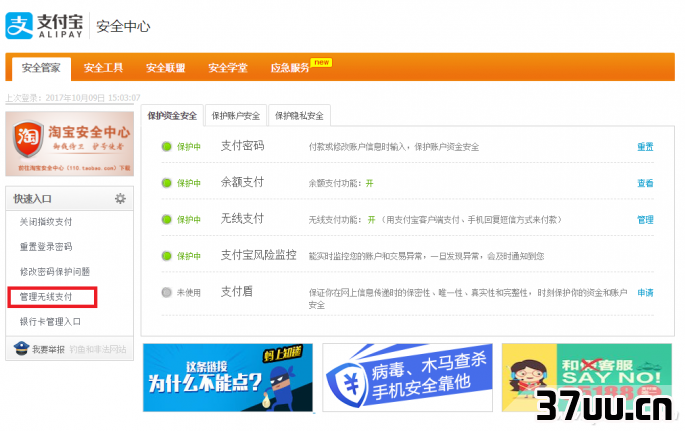Open 银行卡管理入口 quick entry

[50, 322]
